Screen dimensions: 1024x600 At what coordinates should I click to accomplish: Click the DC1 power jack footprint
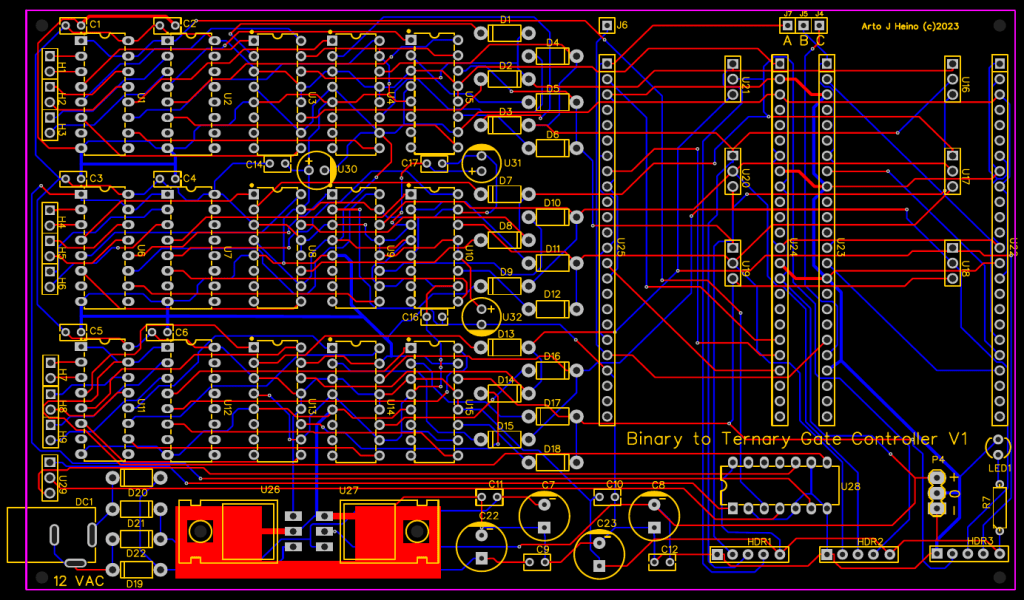point(52,537)
